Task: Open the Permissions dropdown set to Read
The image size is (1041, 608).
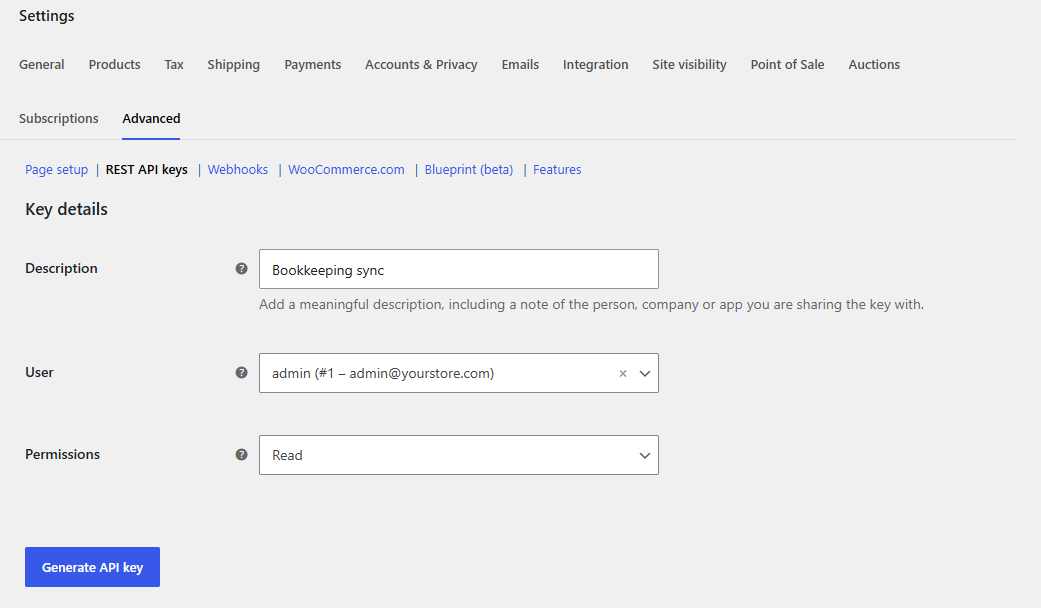Action: [x=459, y=455]
